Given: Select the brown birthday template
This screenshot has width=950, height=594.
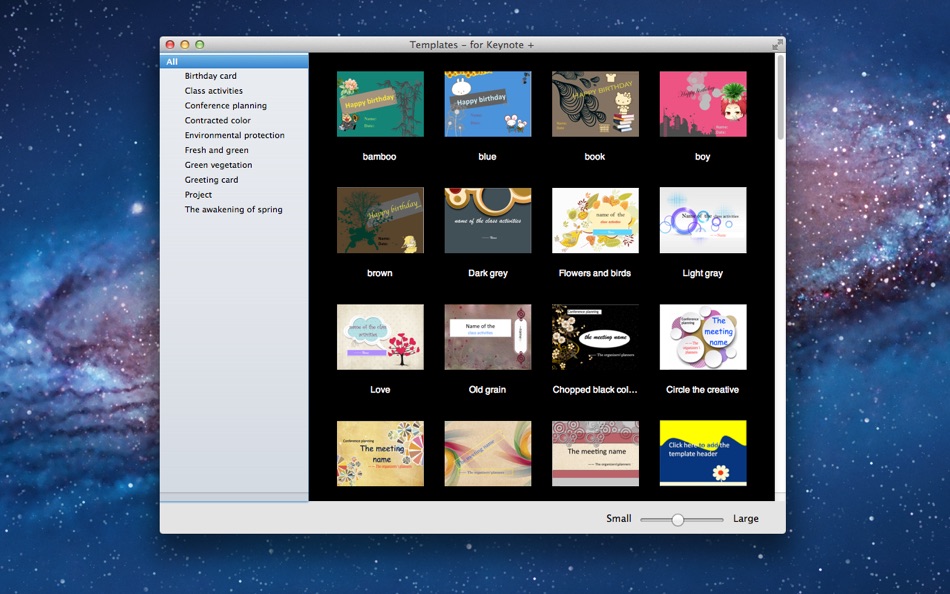Looking at the screenshot, I should coord(380,220).
